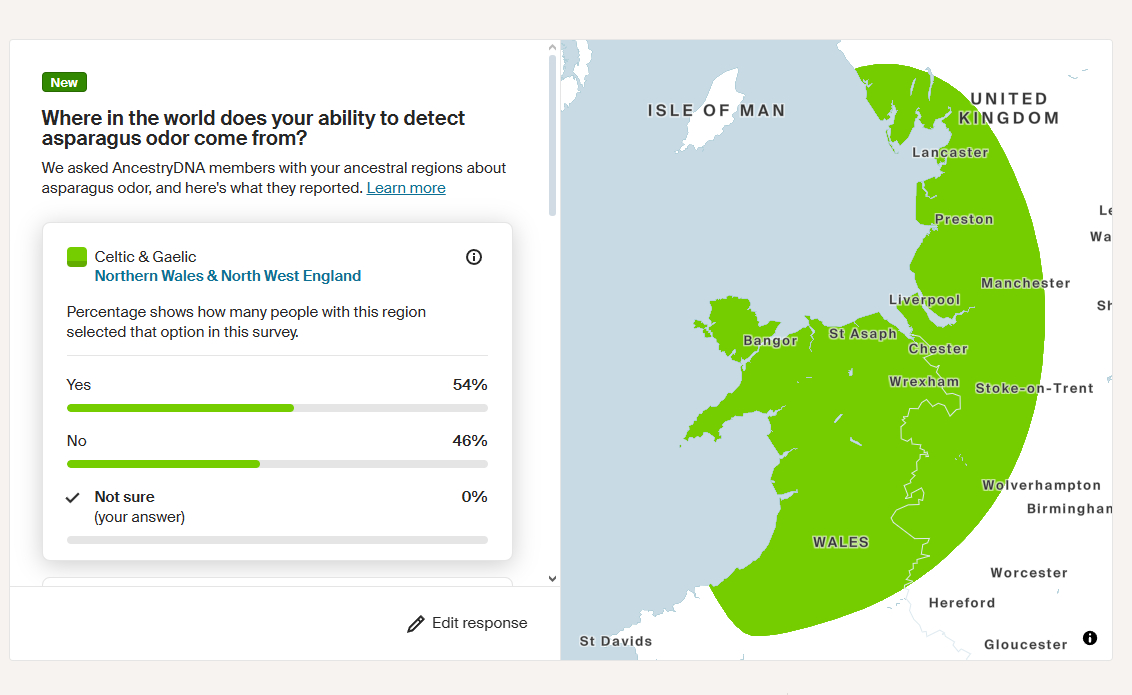The image size is (1132, 695).
Task: Click the green New badge
Action: [64, 82]
